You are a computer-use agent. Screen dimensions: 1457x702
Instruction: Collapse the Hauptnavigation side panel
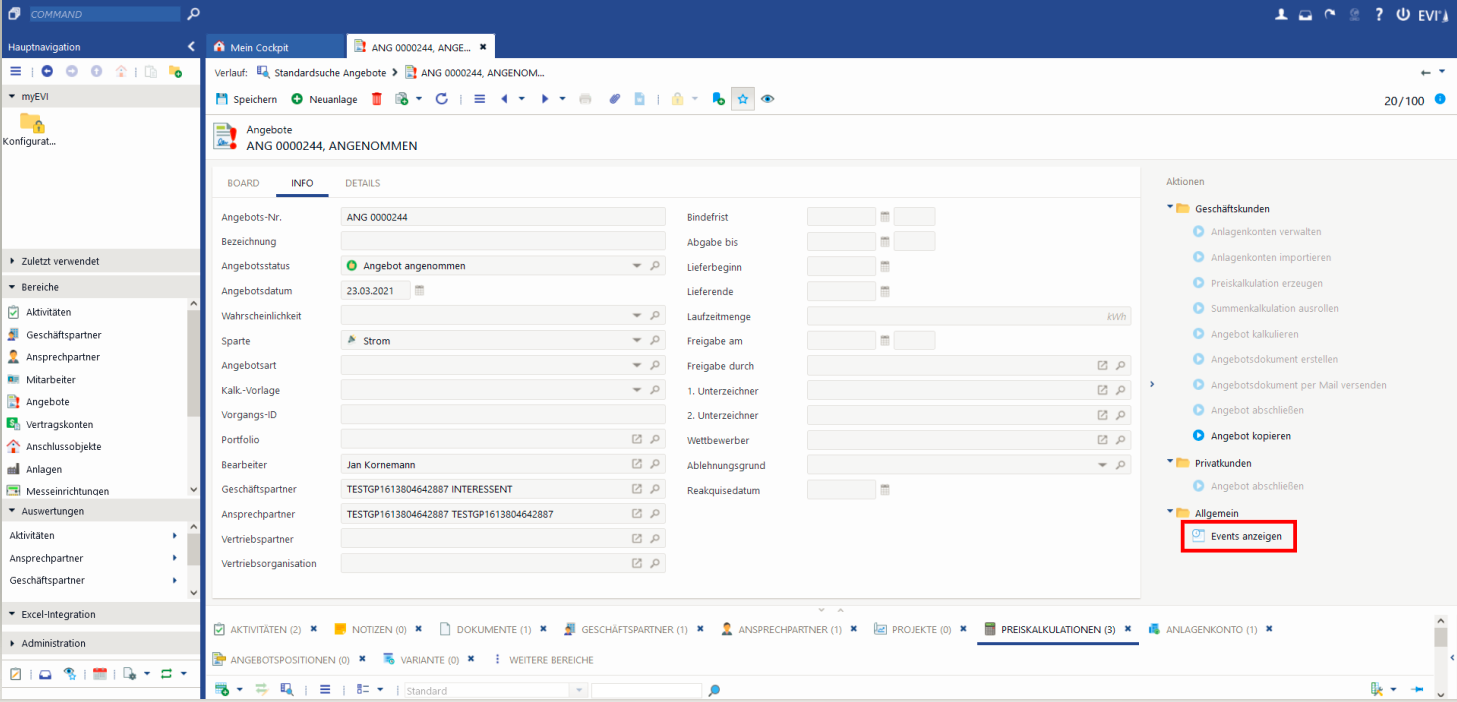191,47
